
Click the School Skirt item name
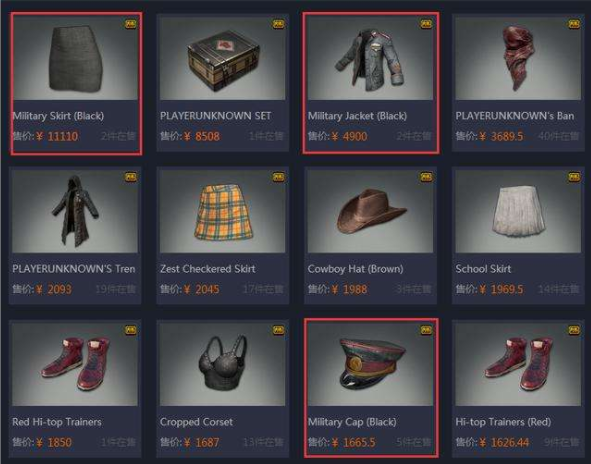pos(483,269)
